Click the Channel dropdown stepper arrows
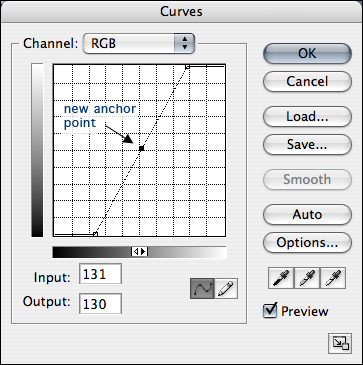This screenshot has width=363, height=365. point(184,43)
